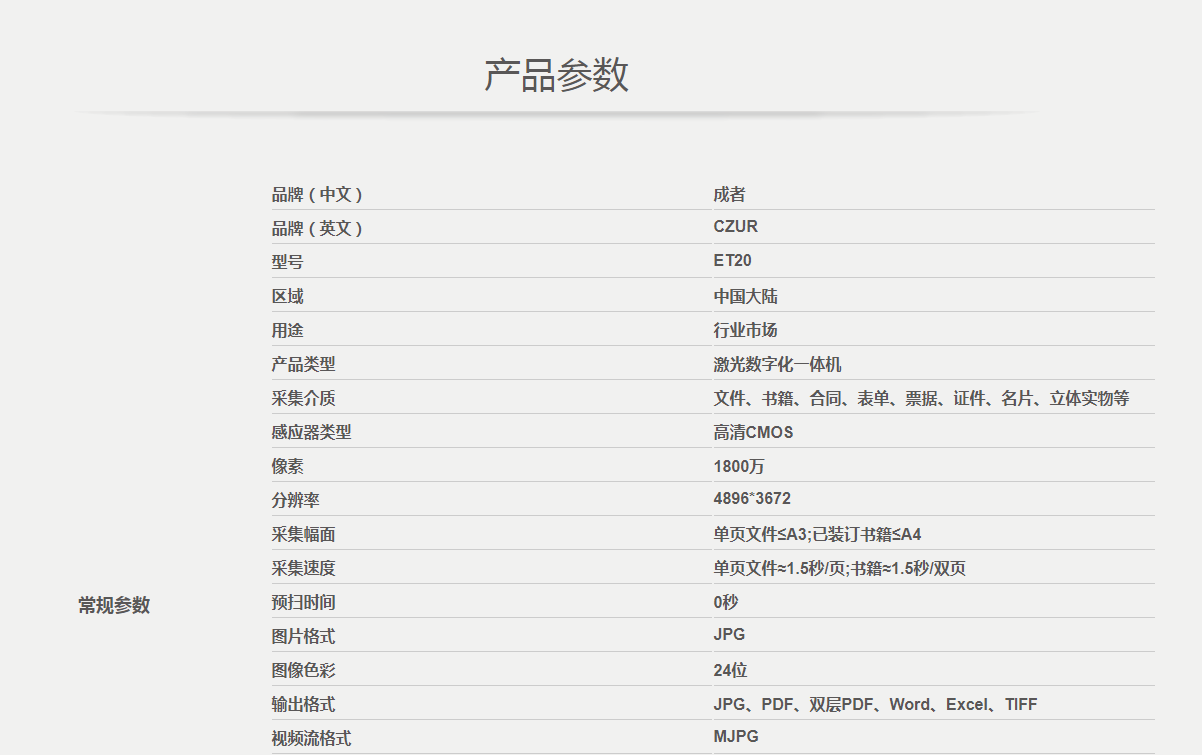Click the 常规参数 section label
The width and height of the screenshot is (1202, 755).
point(114,605)
